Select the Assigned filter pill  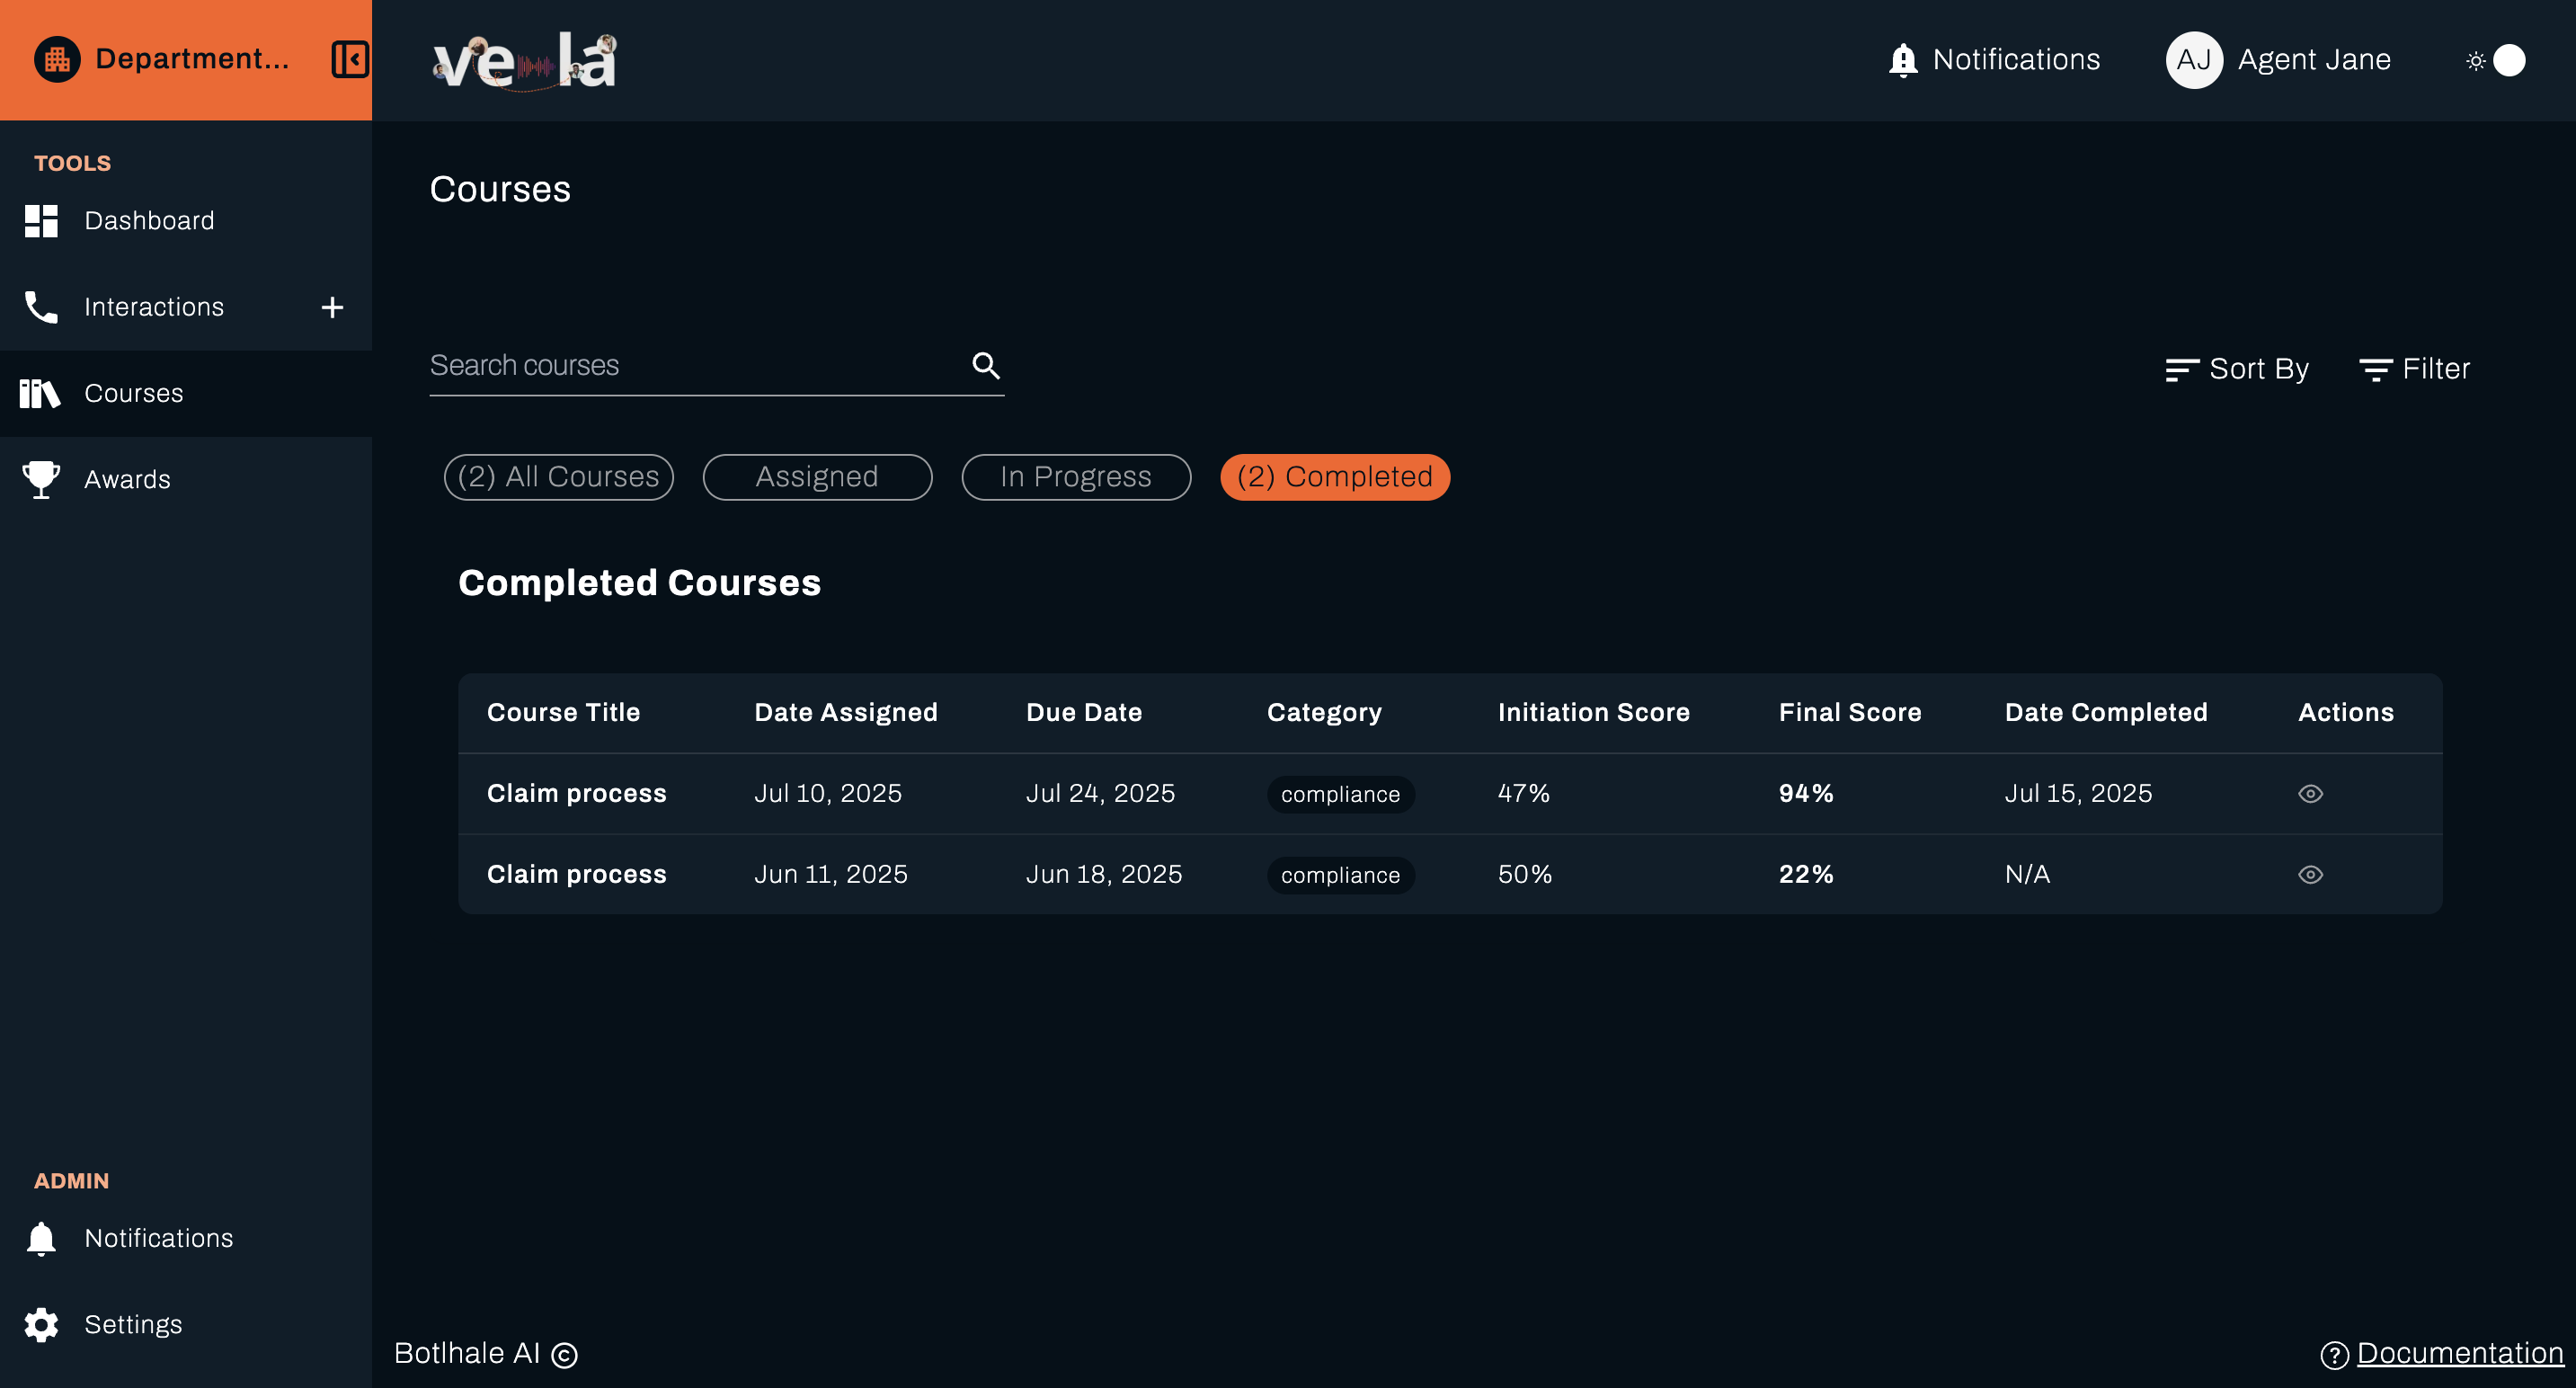tap(817, 477)
